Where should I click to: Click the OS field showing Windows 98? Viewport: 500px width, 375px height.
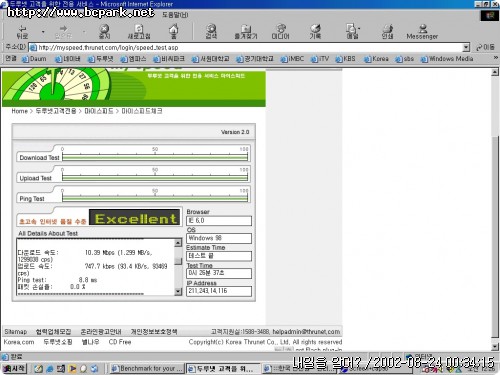pos(219,238)
